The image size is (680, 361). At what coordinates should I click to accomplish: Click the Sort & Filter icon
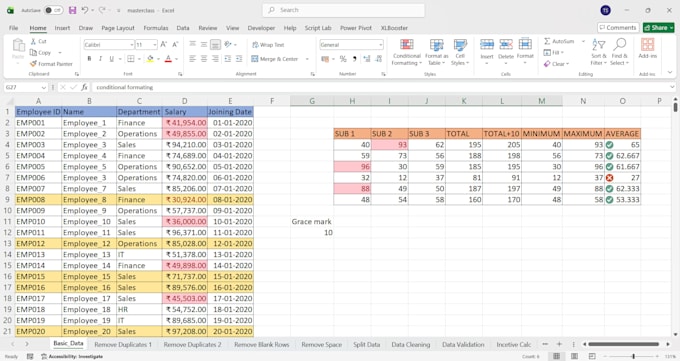[x=598, y=44]
